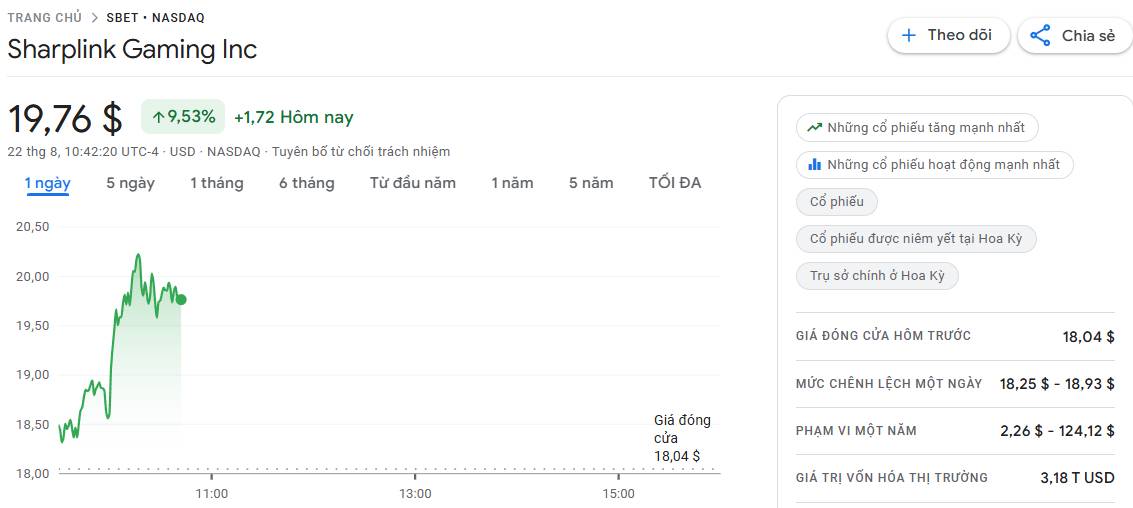The image size is (1133, 508).
Task: Switch to the 5 ngày chart tab
Action: 131,183
